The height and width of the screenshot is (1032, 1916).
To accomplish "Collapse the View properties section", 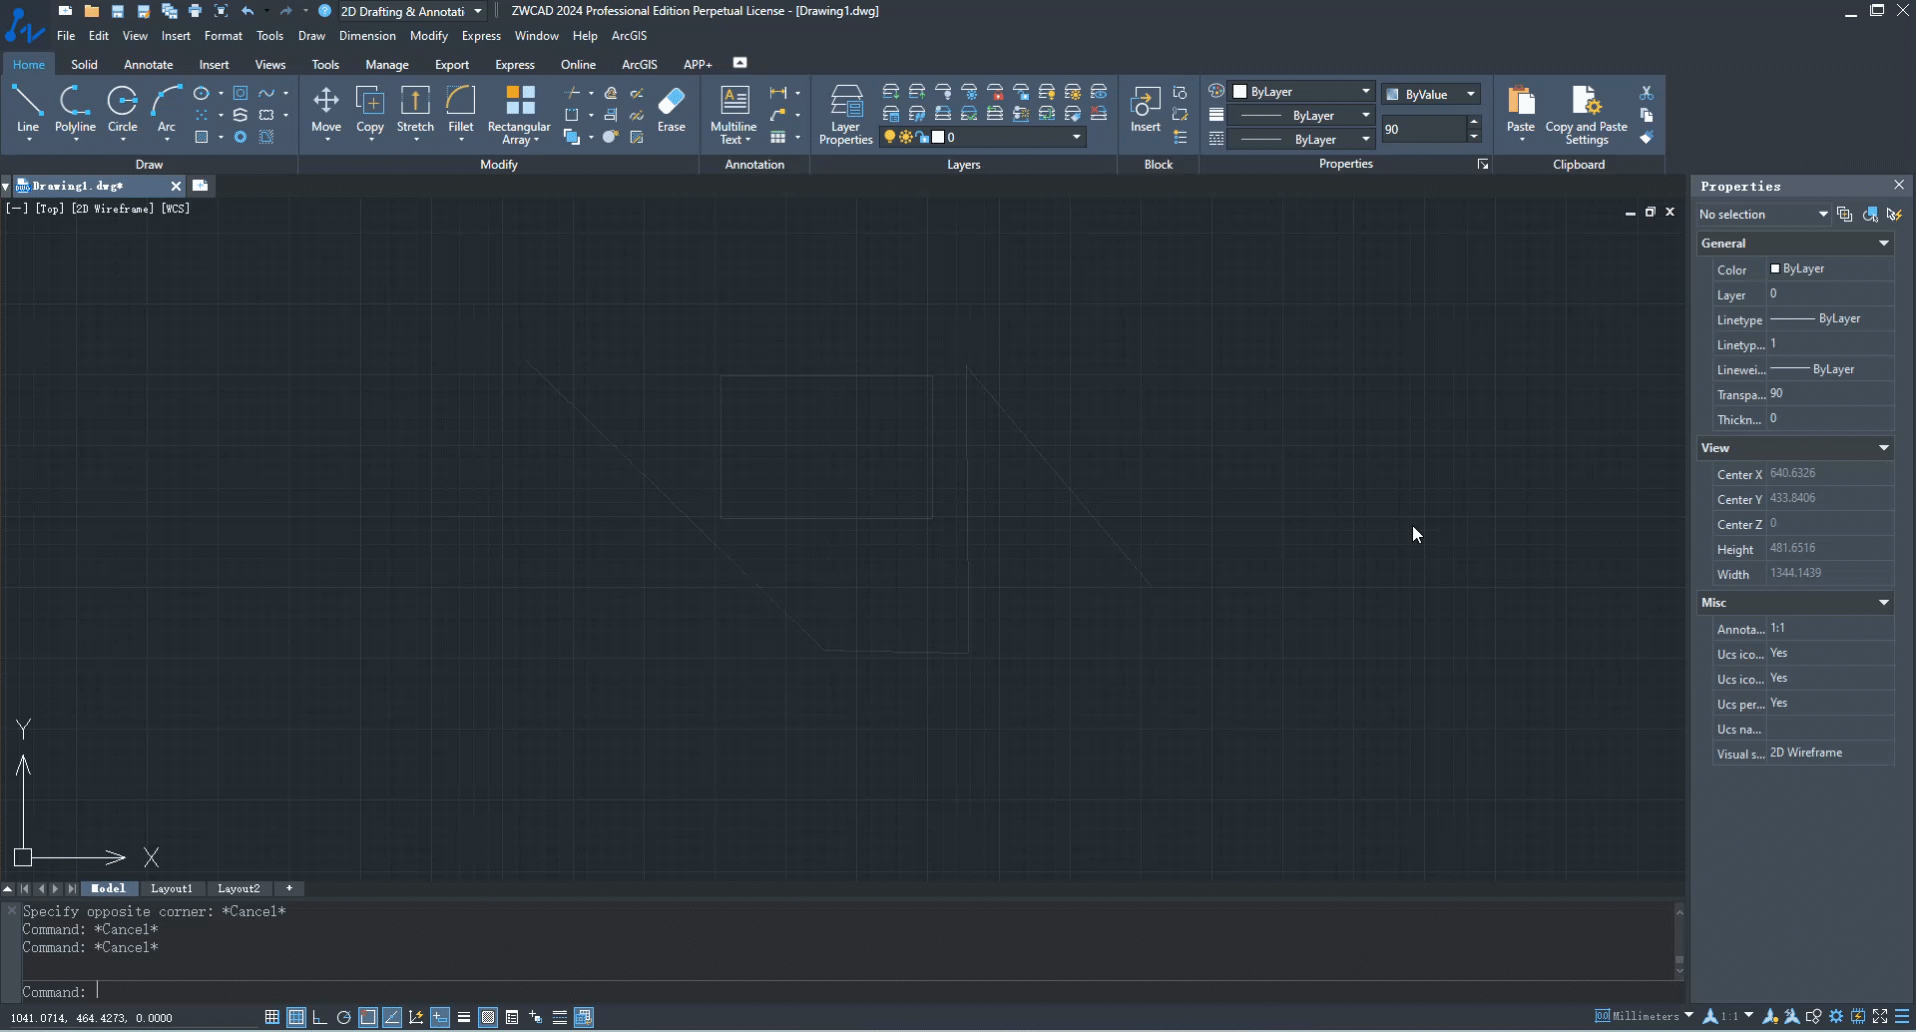I will tap(1884, 448).
